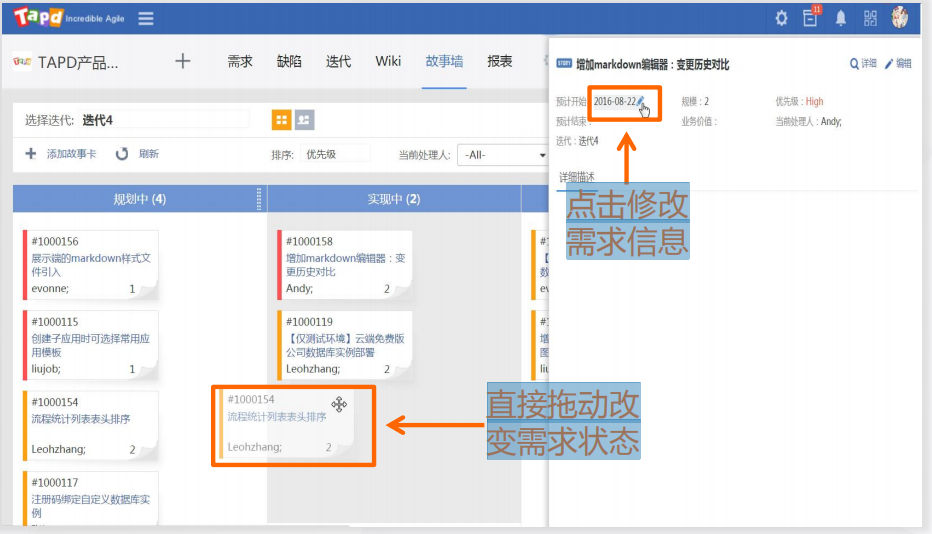Click 实现中 (2) column header
Image resolution: width=932 pixels, height=534 pixels.
393,199
